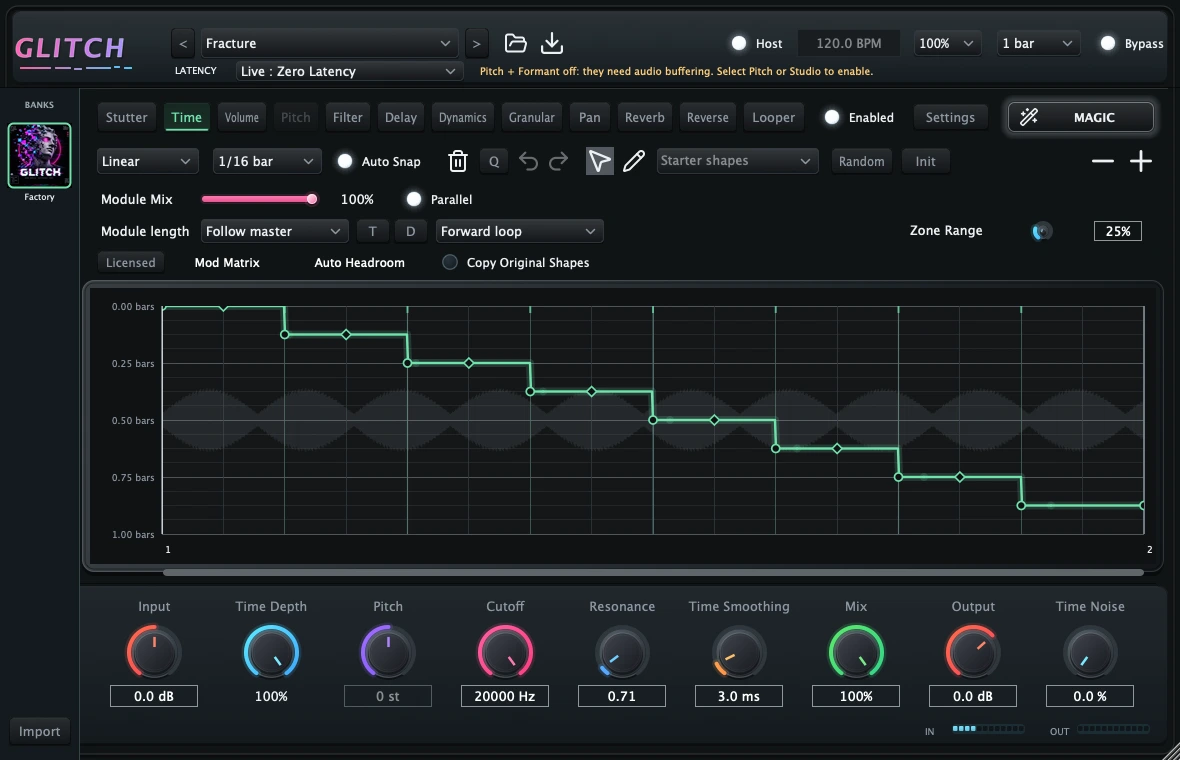
Task: Click the Q quantize button
Action: 494,161
